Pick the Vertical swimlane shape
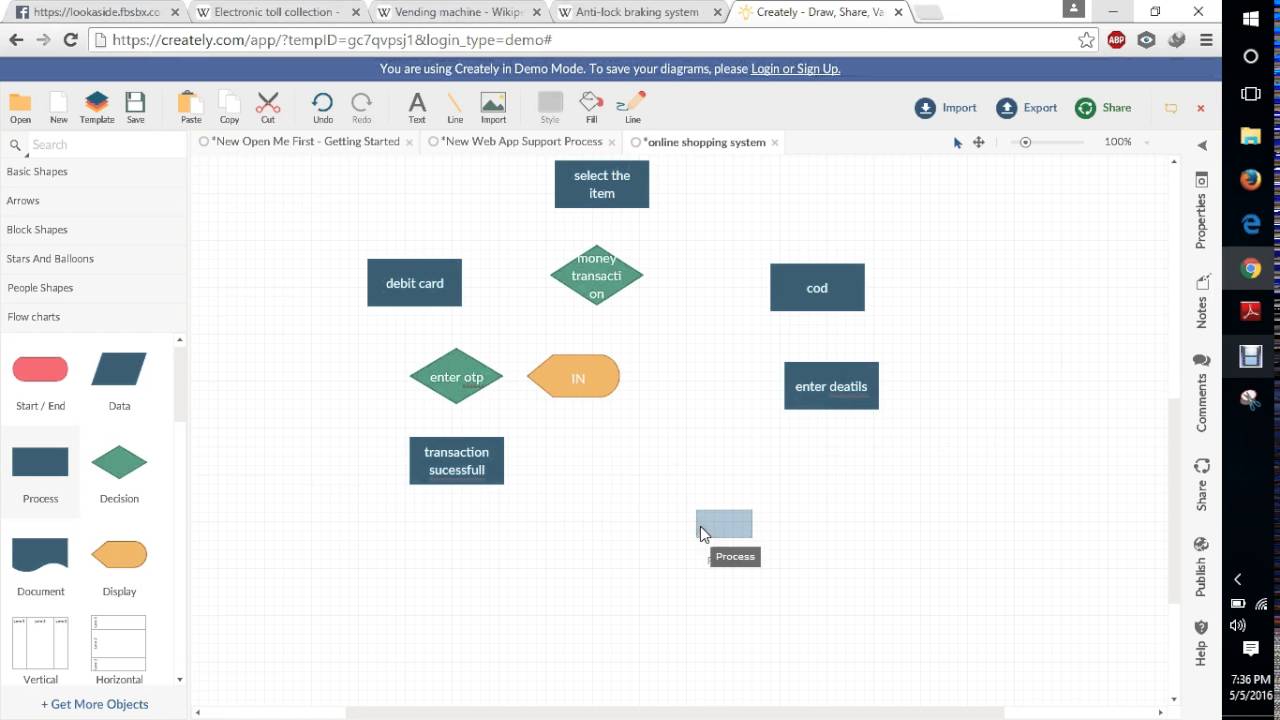 pyautogui.click(x=40, y=643)
